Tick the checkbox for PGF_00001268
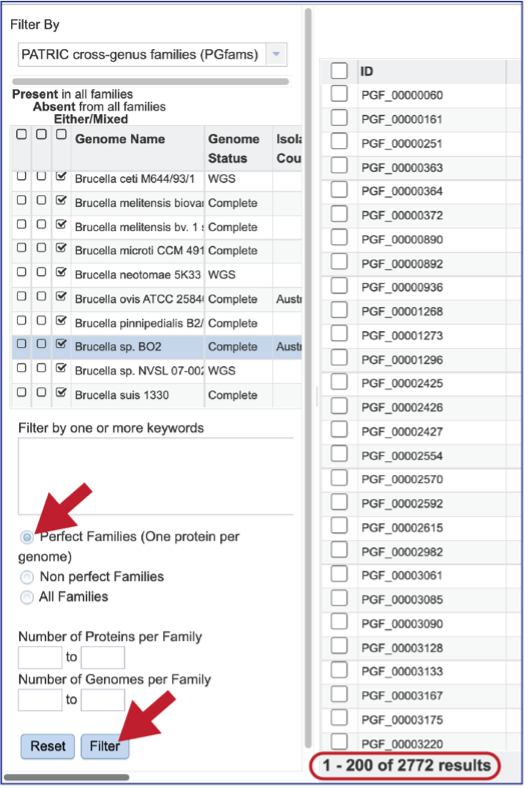 [x=339, y=310]
